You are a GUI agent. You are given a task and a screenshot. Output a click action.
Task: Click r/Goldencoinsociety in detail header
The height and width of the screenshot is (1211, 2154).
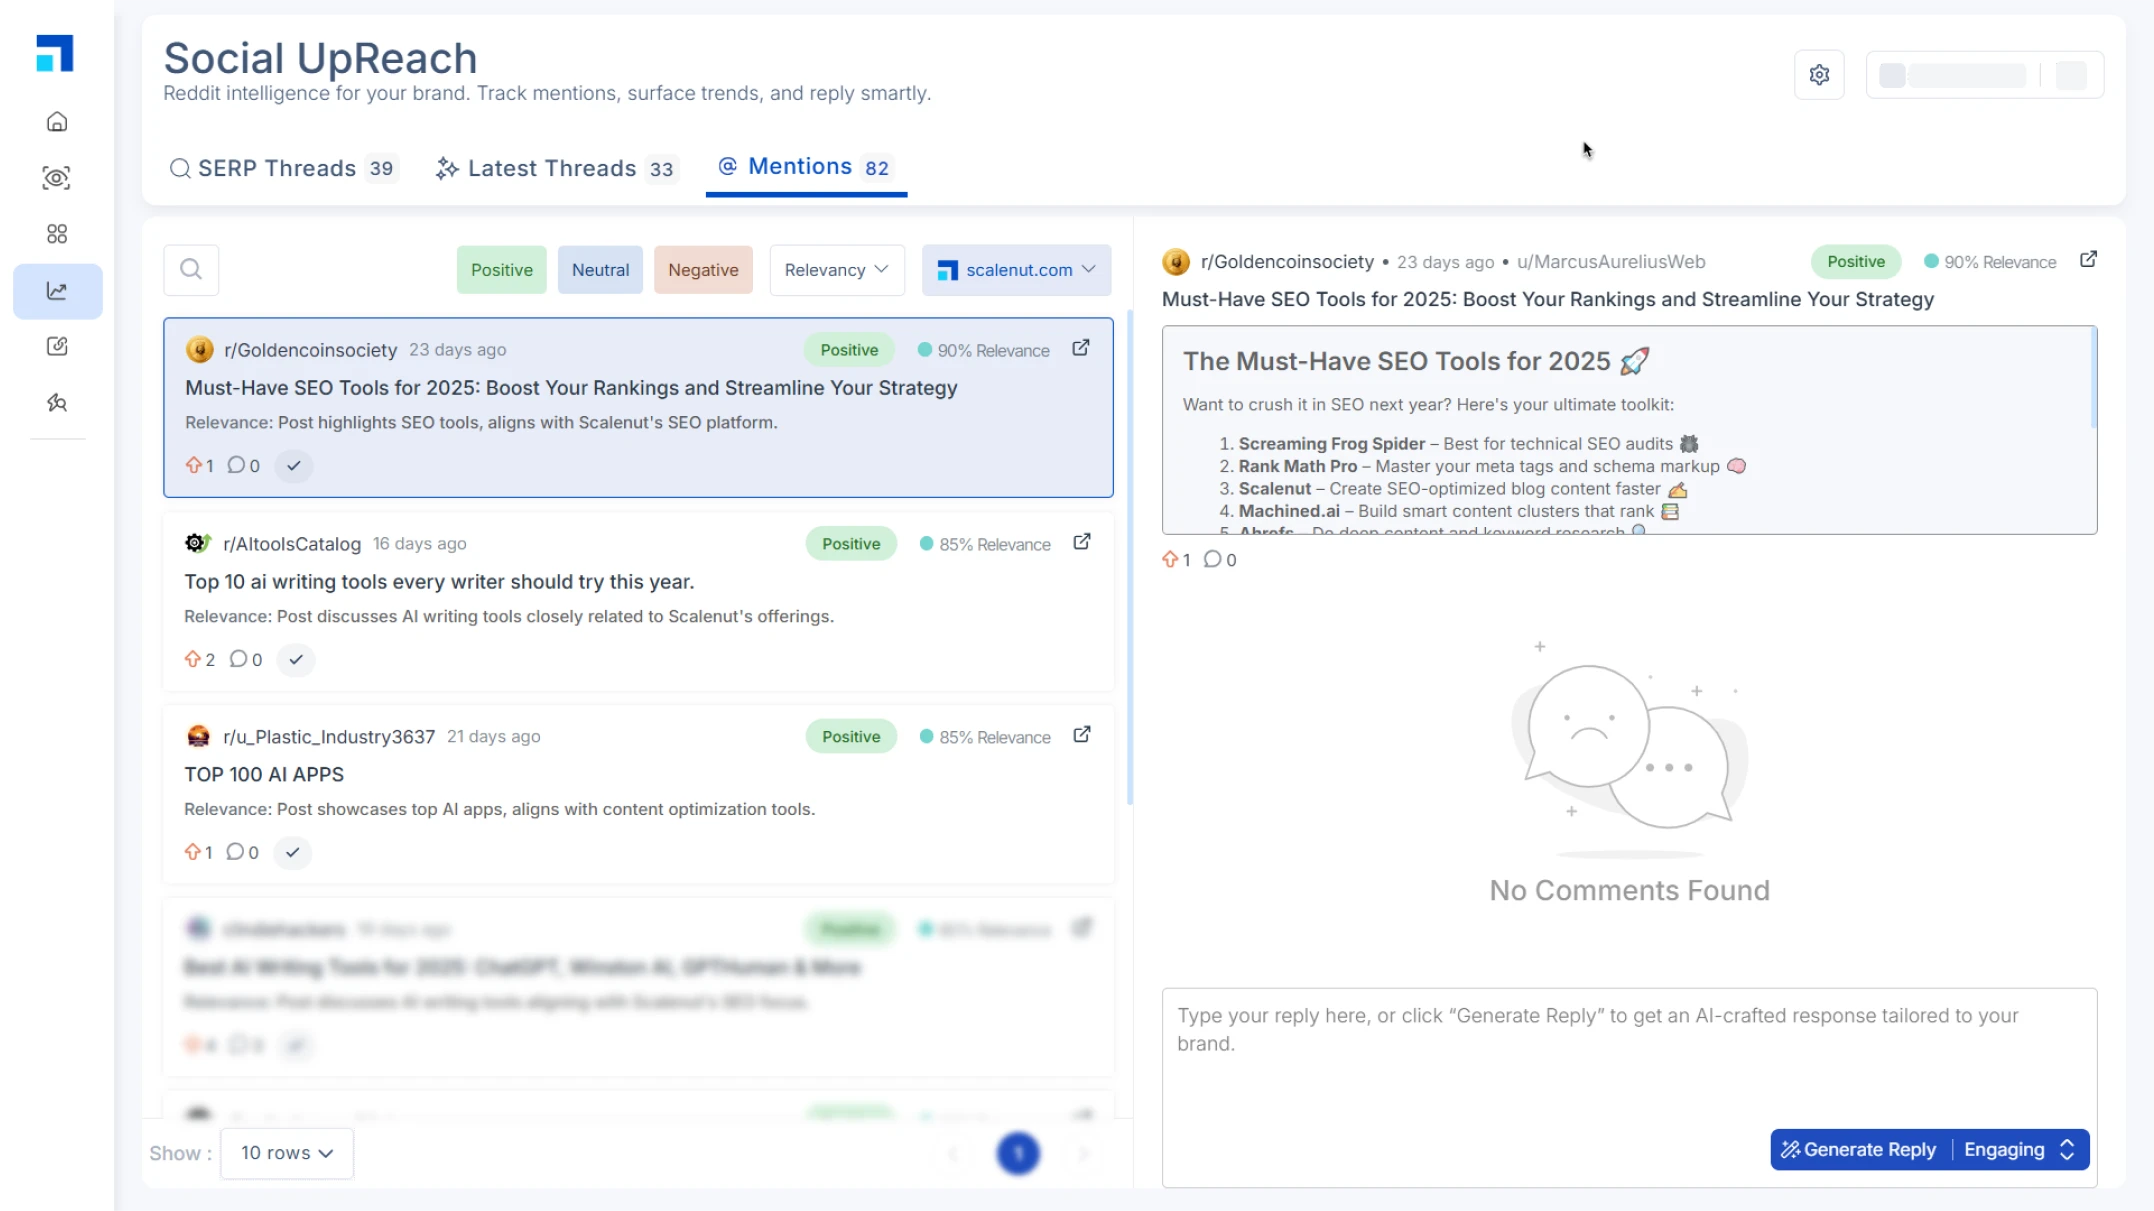[x=1287, y=262]
